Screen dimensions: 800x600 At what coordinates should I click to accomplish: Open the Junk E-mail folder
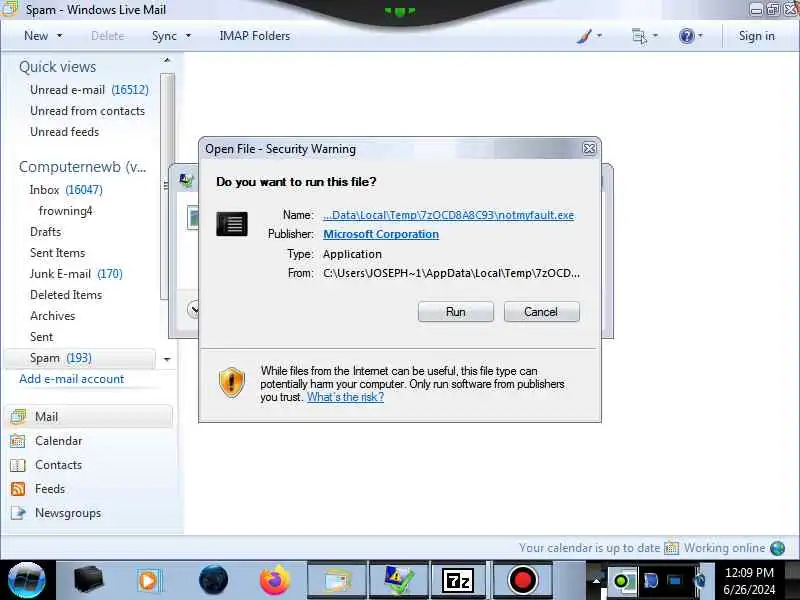pos(76,274)
